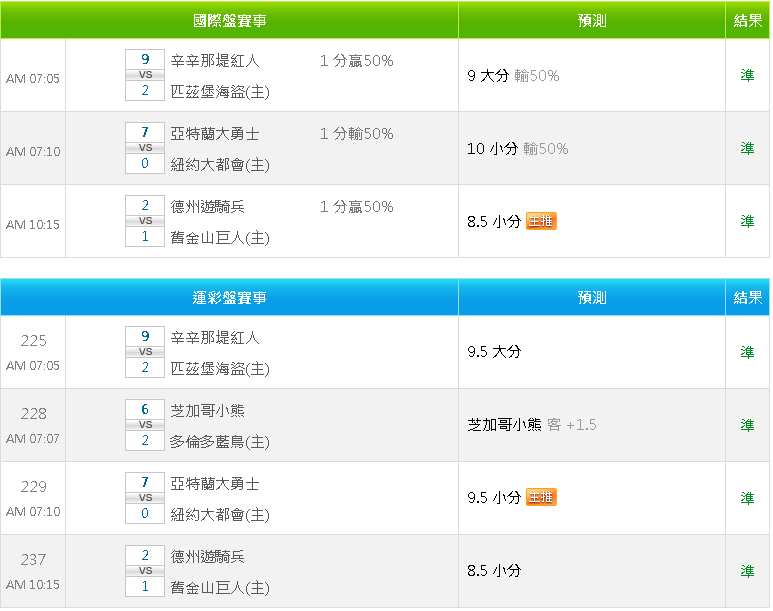This screenshot has height=611, width=773.
Task: Select 匹茲堡海盜(主) in the 運彩盤 table
Action: (220, 369)
